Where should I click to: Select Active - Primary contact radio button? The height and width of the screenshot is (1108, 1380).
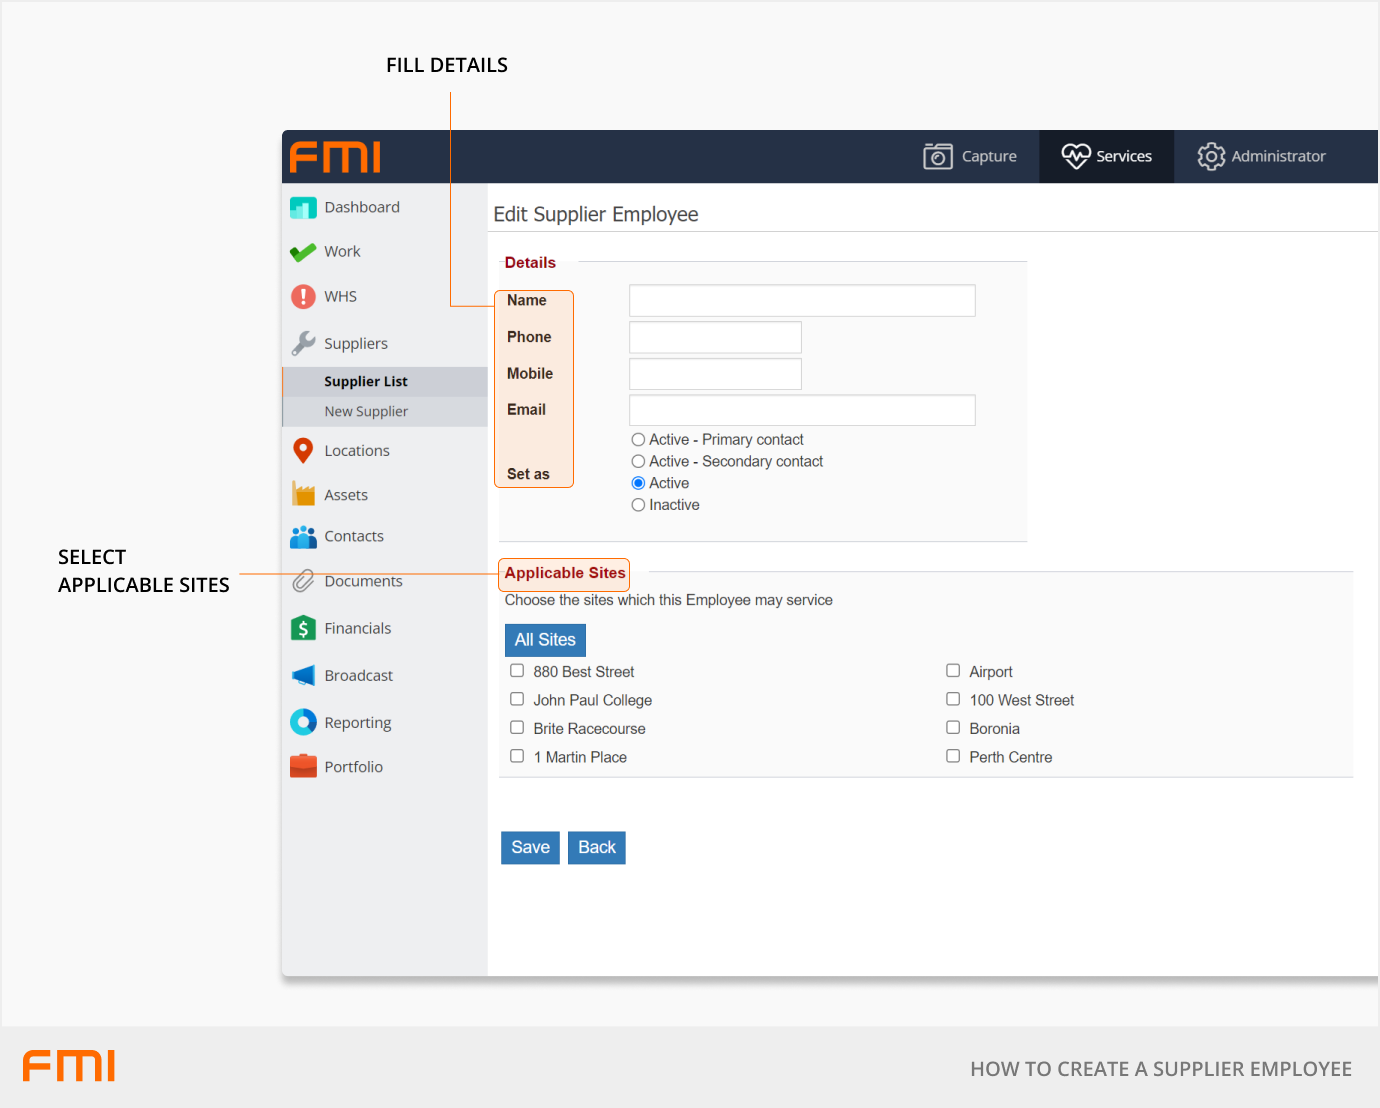638,440
